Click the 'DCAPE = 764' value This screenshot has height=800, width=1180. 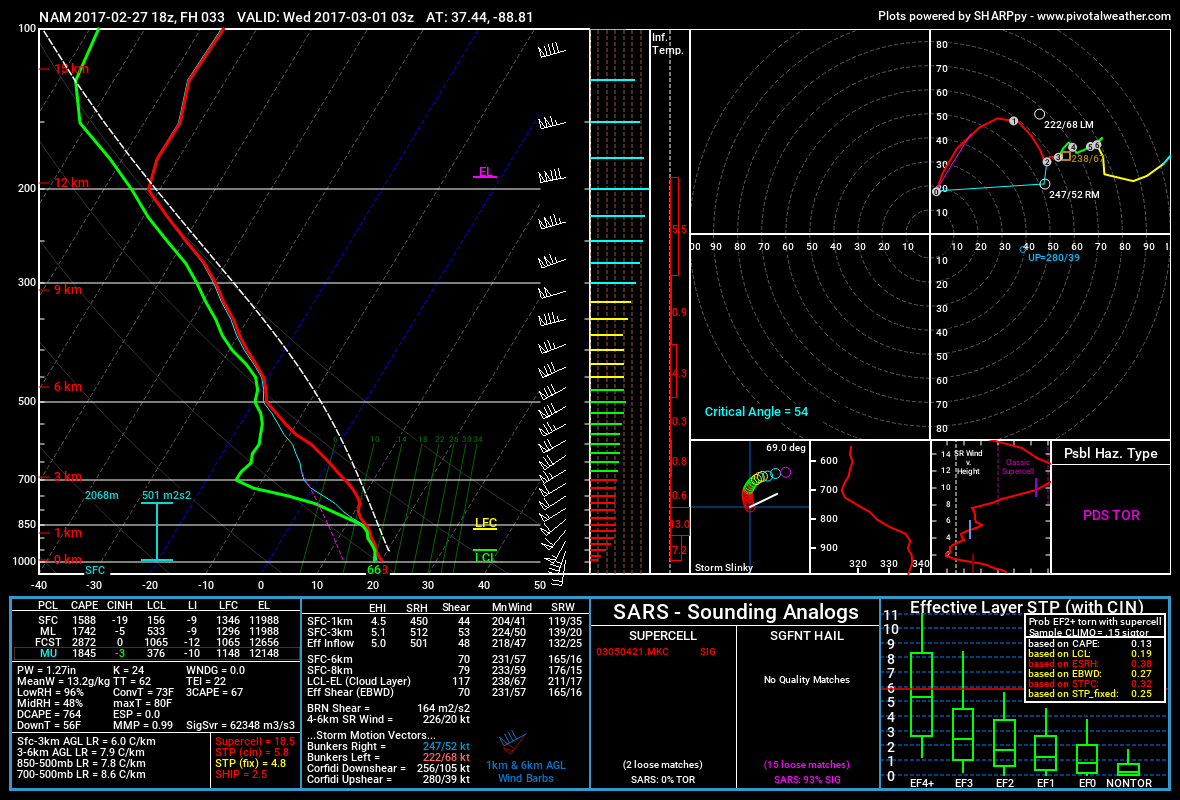tap(49, 714)
